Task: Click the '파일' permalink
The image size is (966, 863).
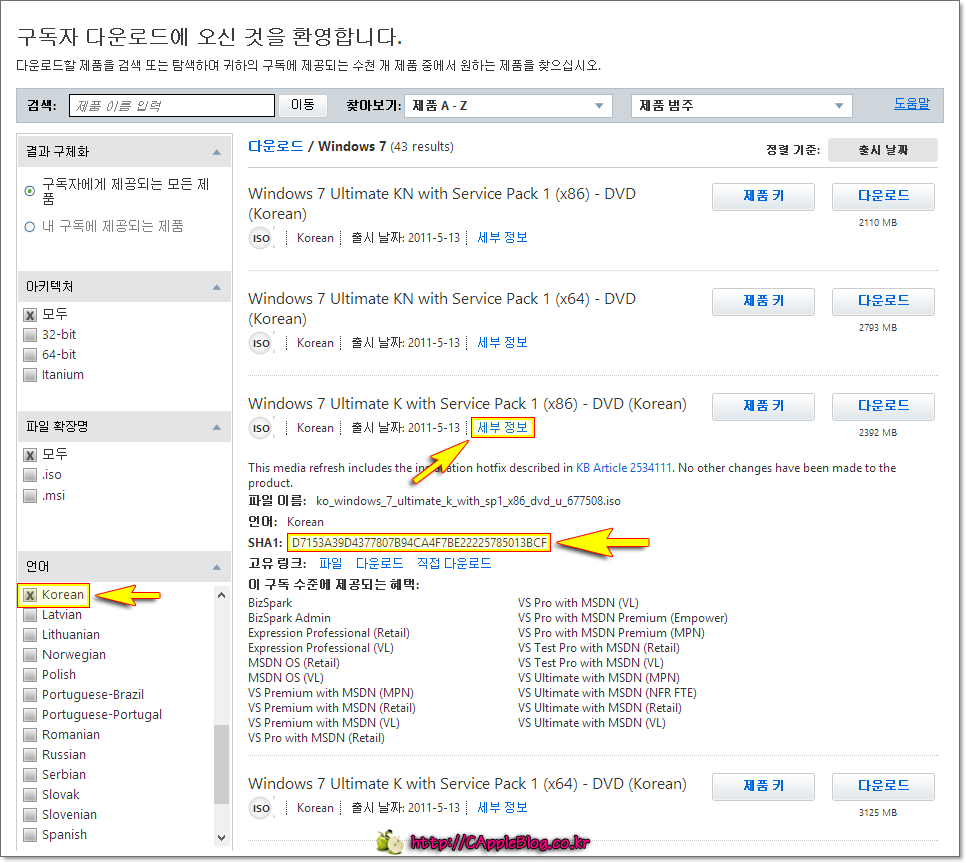Action: (331, 564)
